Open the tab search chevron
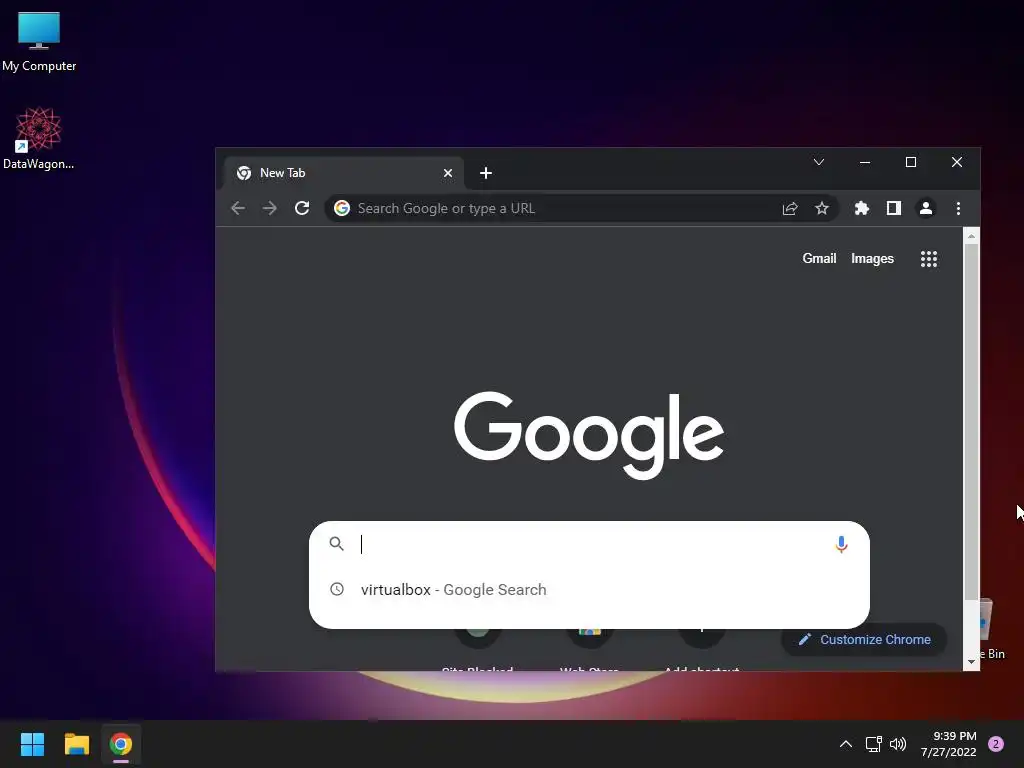This screenshot has height=768, width=1024. pyautogui.click(x=819, y=162)
